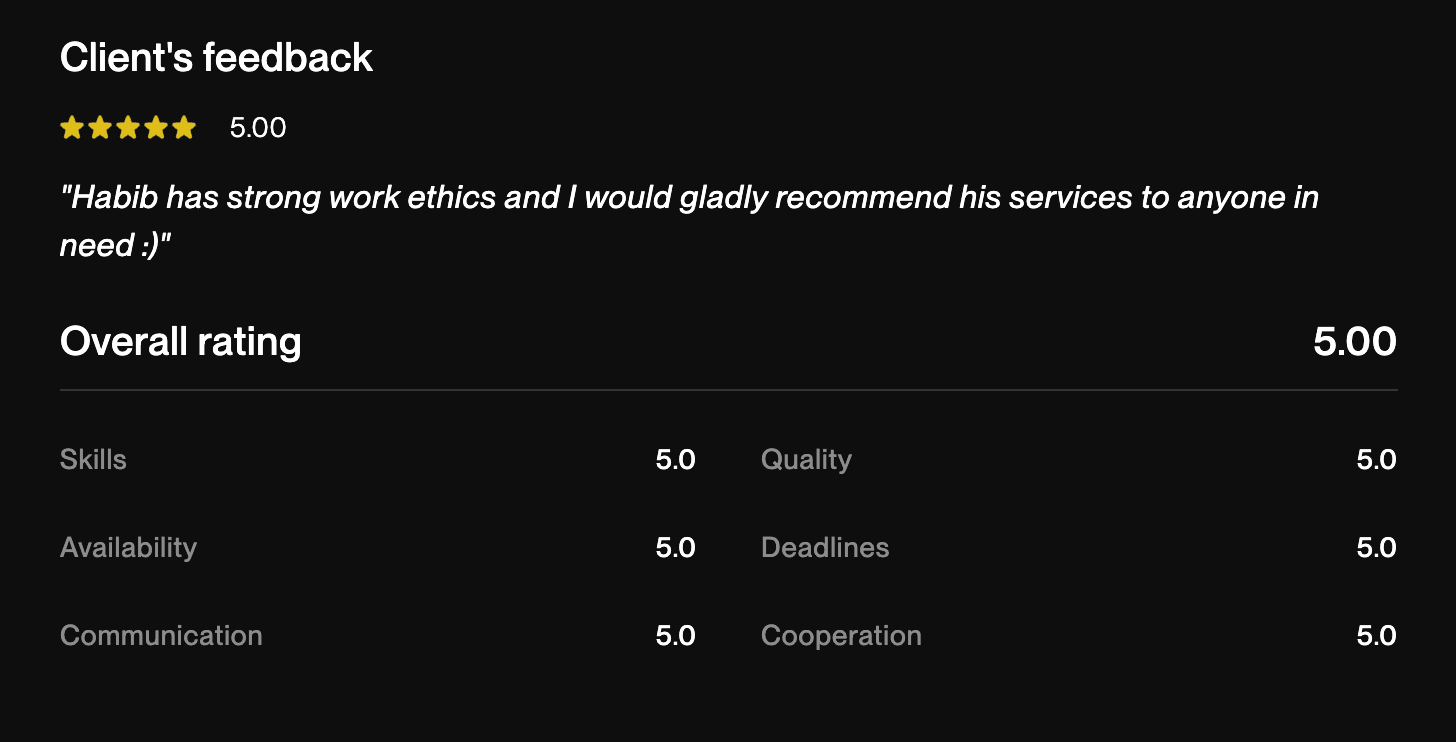Click the second yellow rating star
Screen dimensions: 1456x742
[x=100, y=128]
